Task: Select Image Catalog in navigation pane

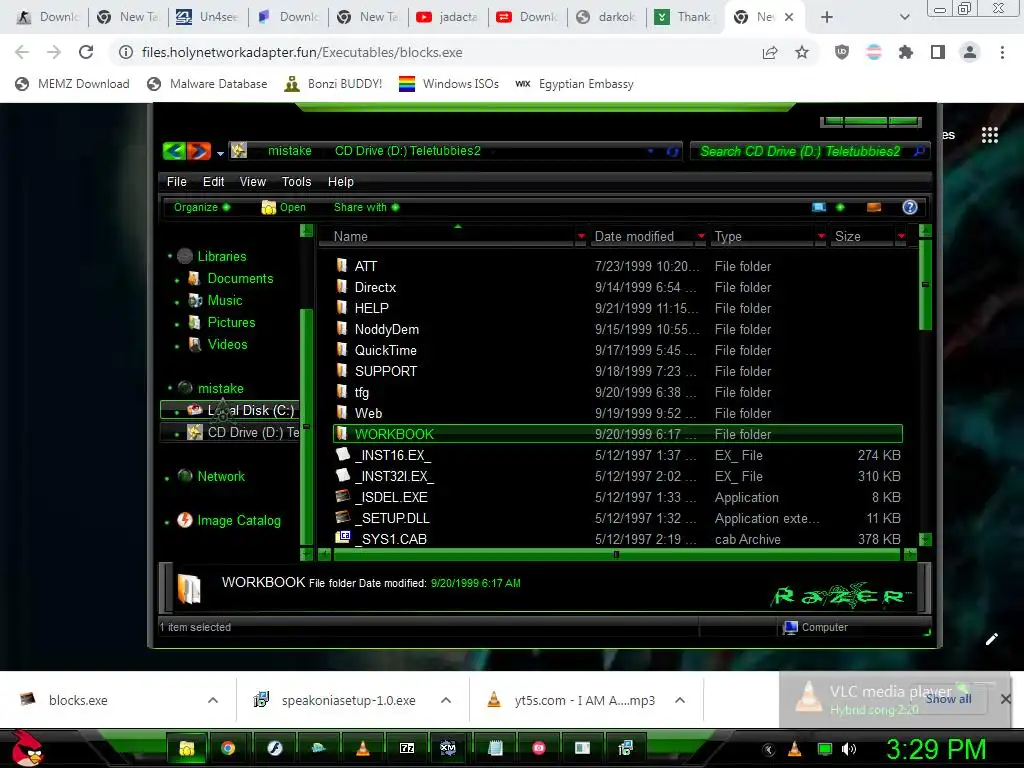Action: [239, 520]
